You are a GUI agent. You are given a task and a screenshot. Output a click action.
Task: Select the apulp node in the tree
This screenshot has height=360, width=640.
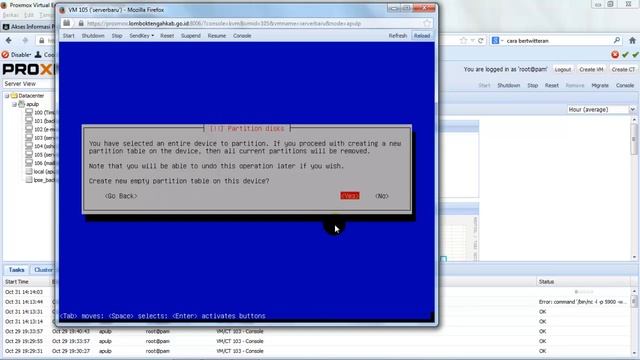pyautogui.click(x=29, y=104)
